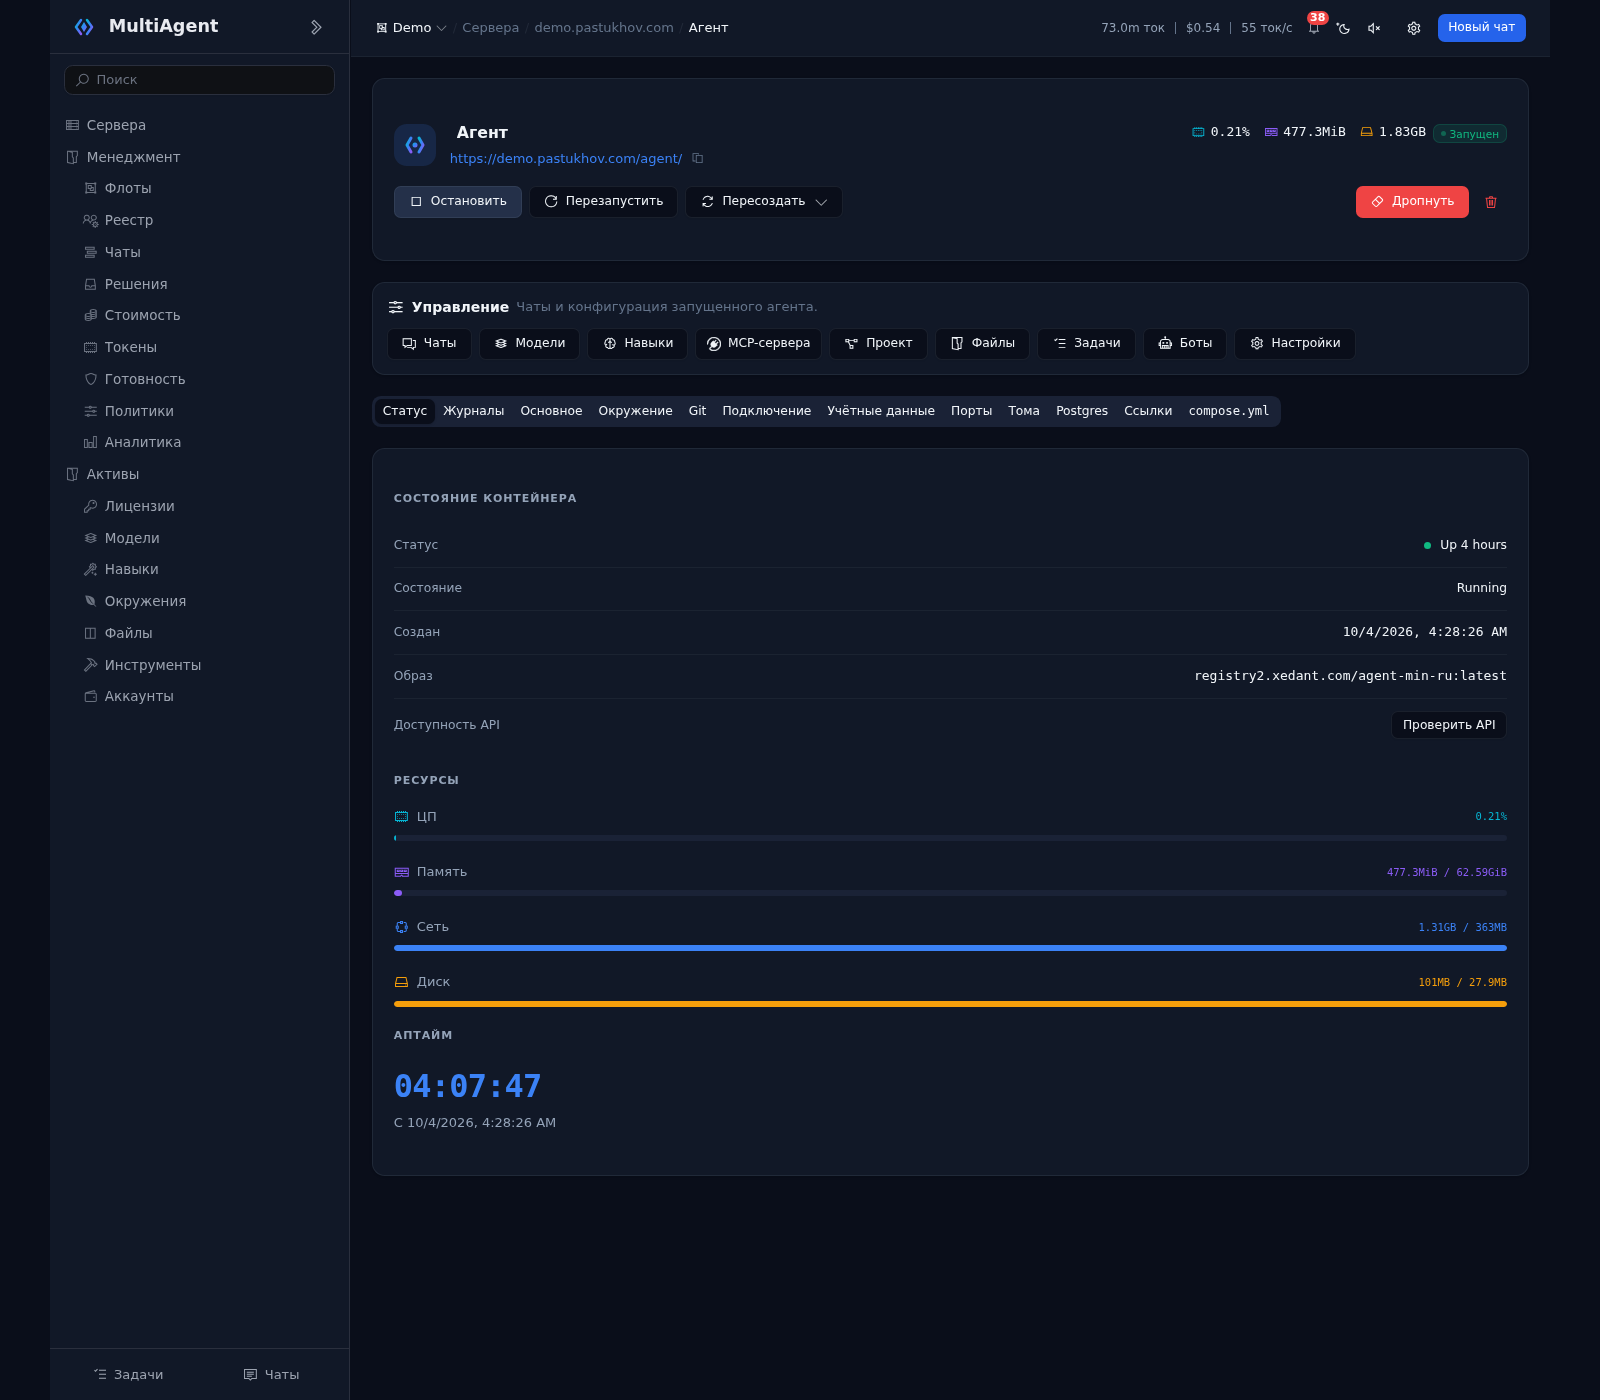
Task: Switch to the Окружение tab
Action: click(x=635, y=411)
